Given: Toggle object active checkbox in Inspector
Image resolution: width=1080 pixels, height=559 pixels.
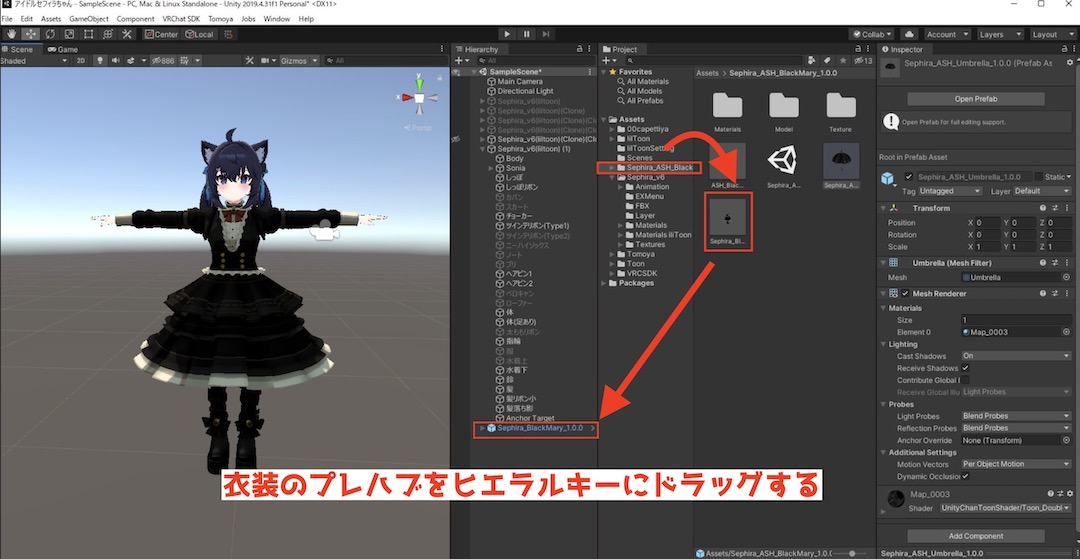Looking at the screenshot, I should pos(908,177).
